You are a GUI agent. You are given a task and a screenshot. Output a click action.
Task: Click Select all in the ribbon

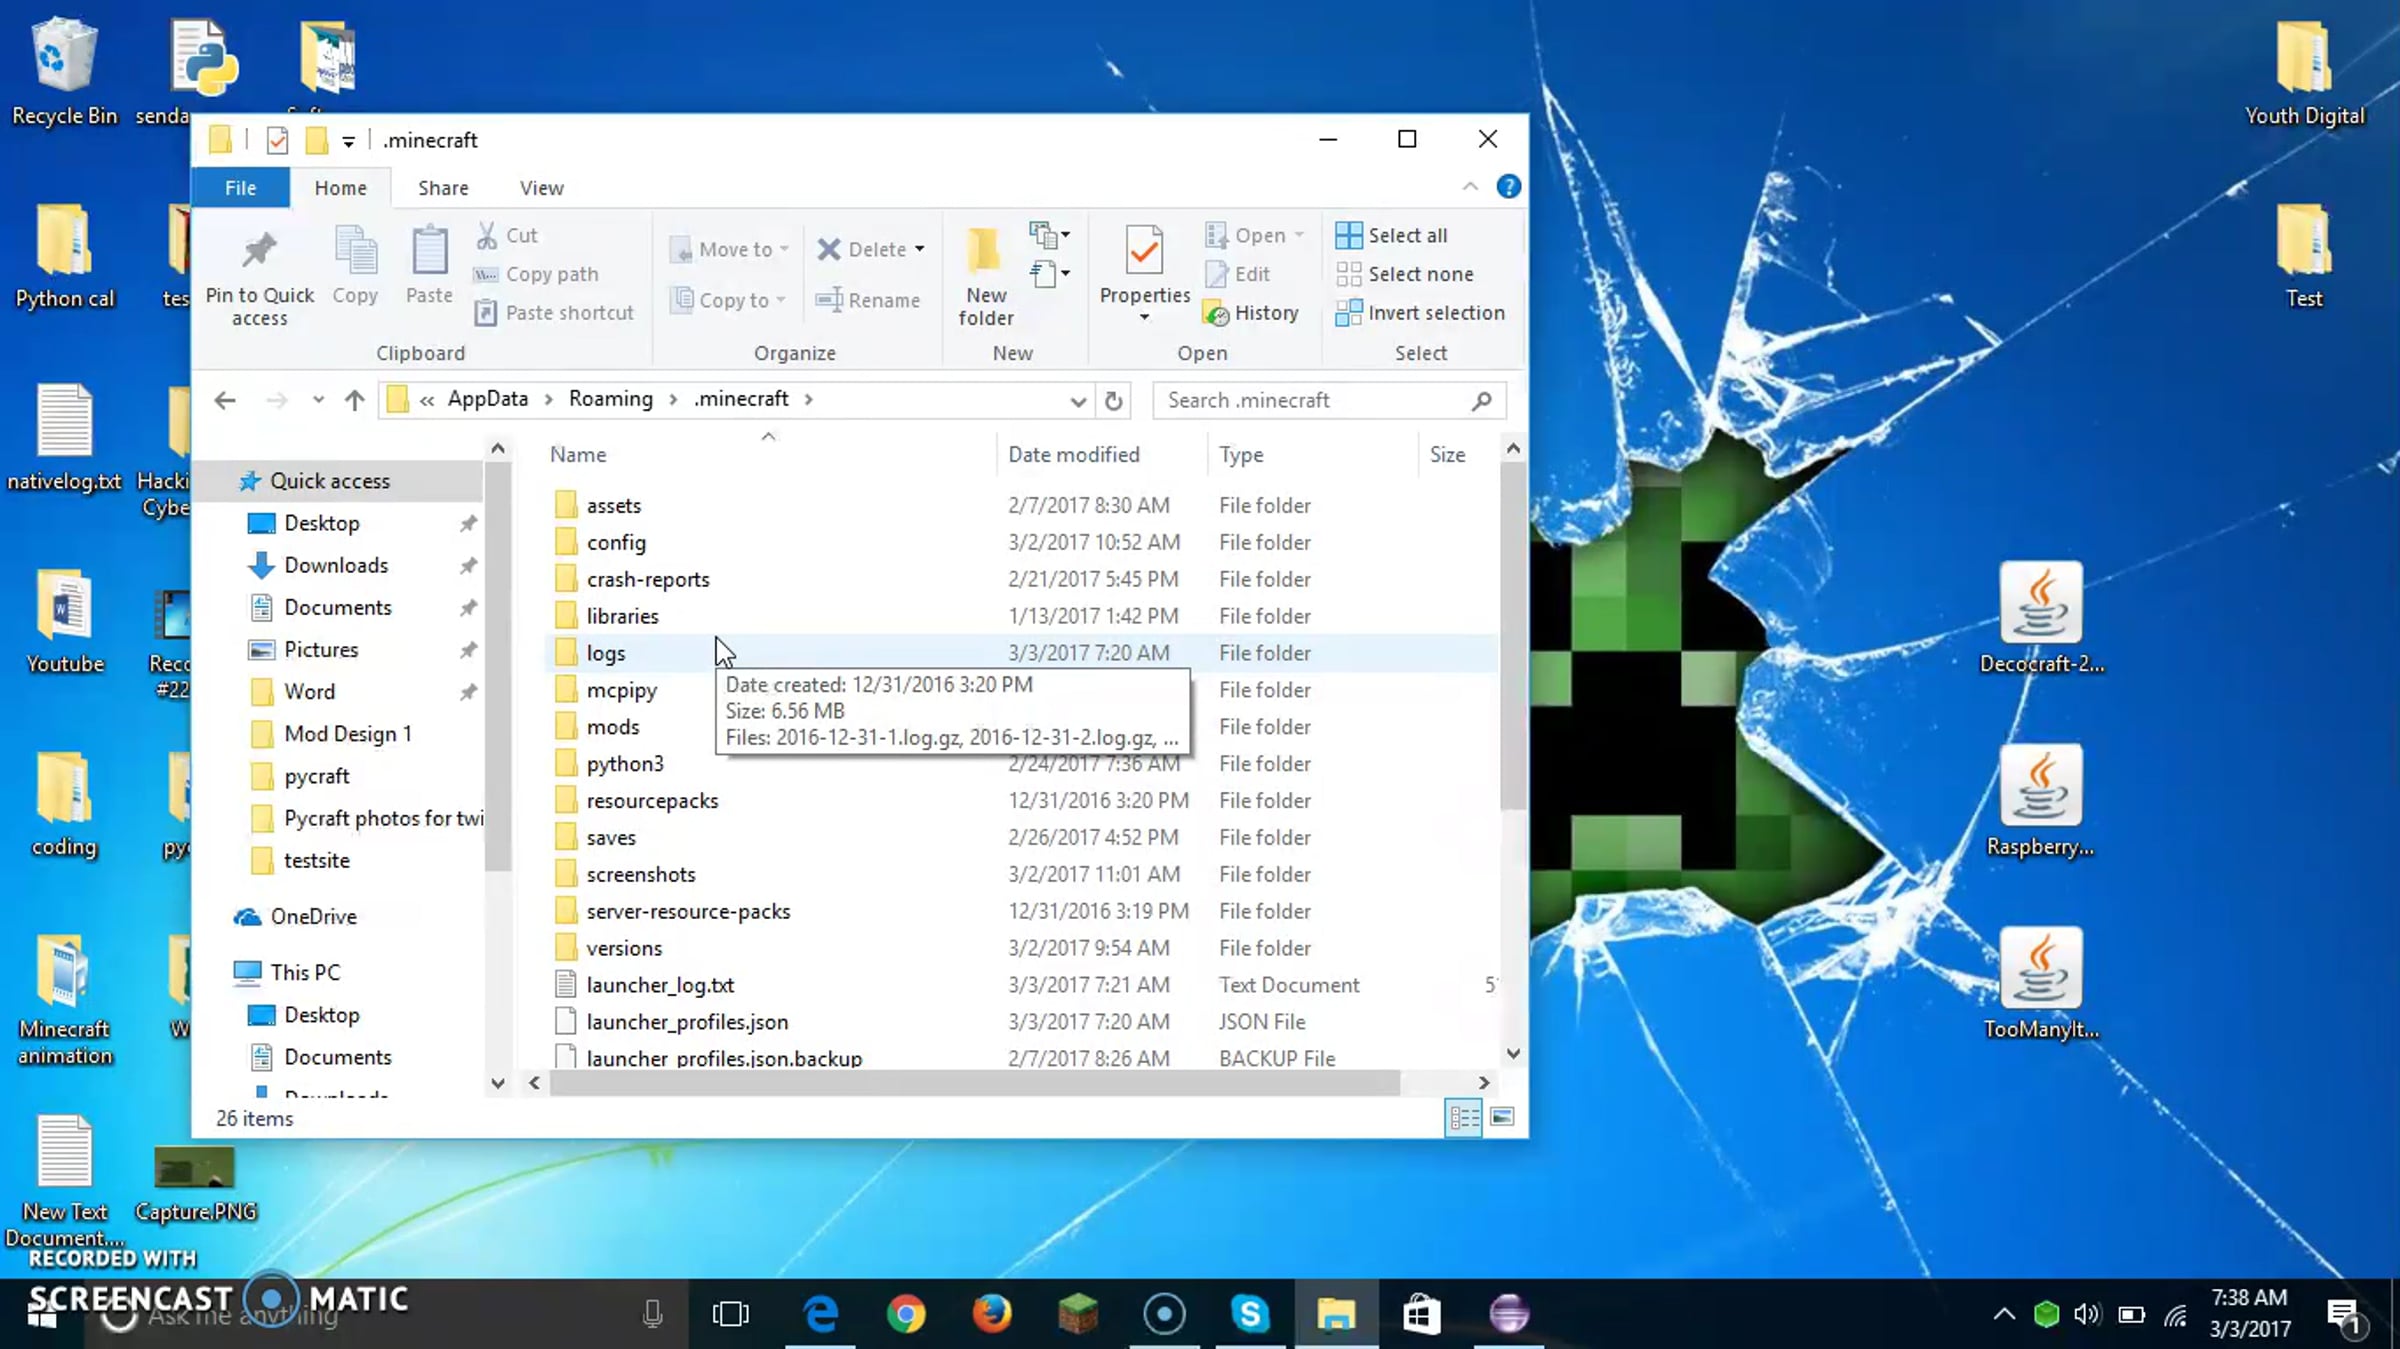[x=1391, y=235]
